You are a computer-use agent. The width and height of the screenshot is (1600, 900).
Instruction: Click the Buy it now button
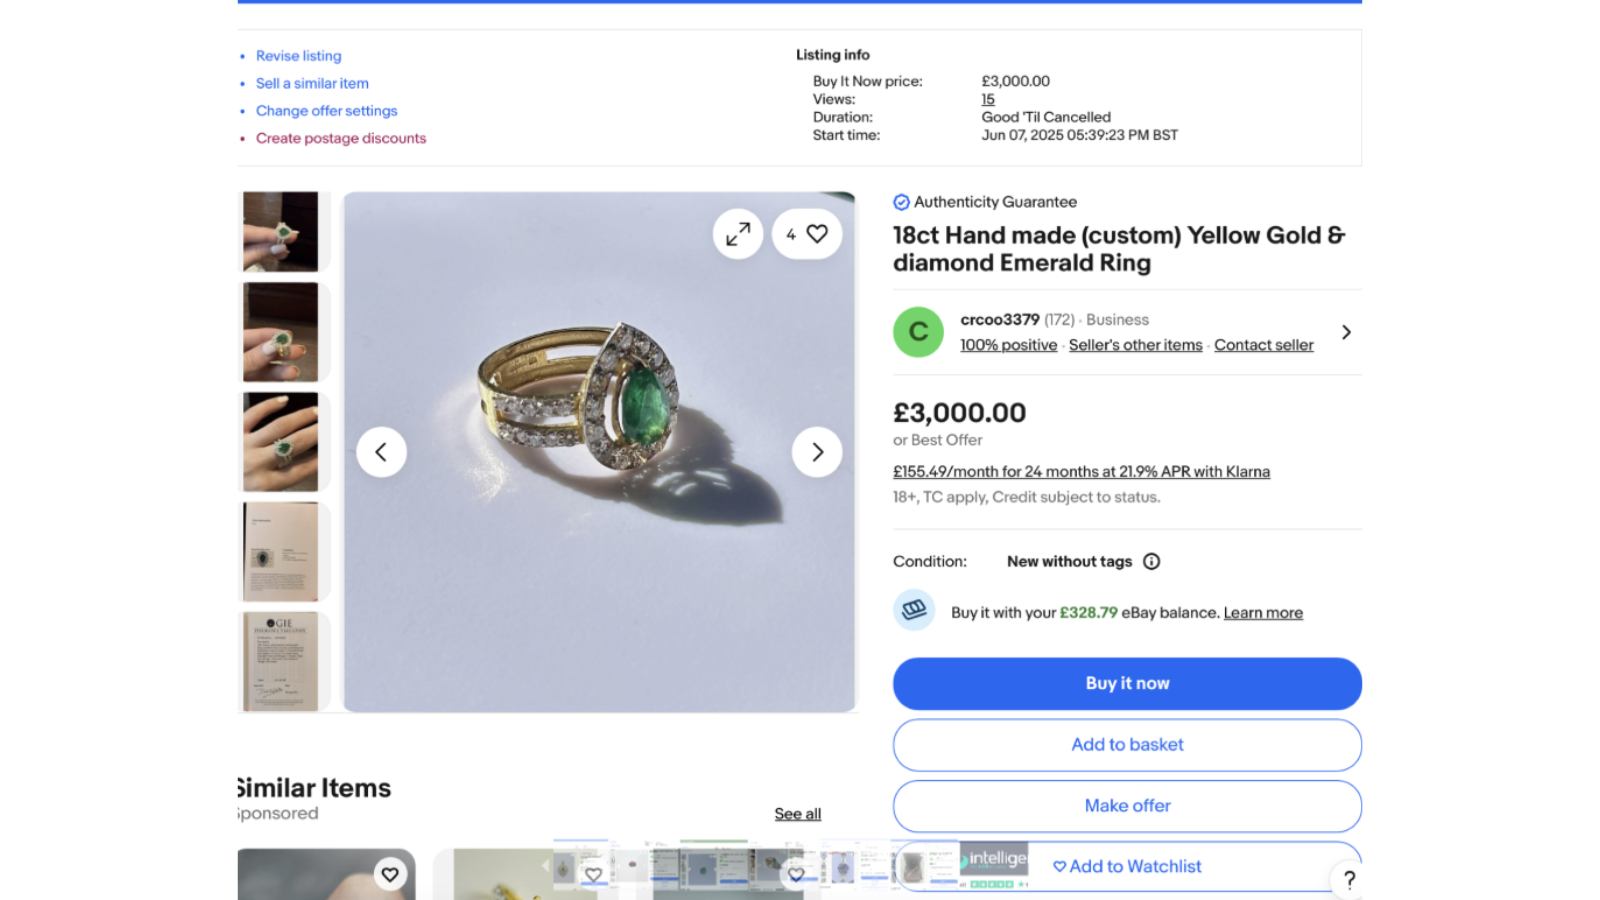point(1127,684)
